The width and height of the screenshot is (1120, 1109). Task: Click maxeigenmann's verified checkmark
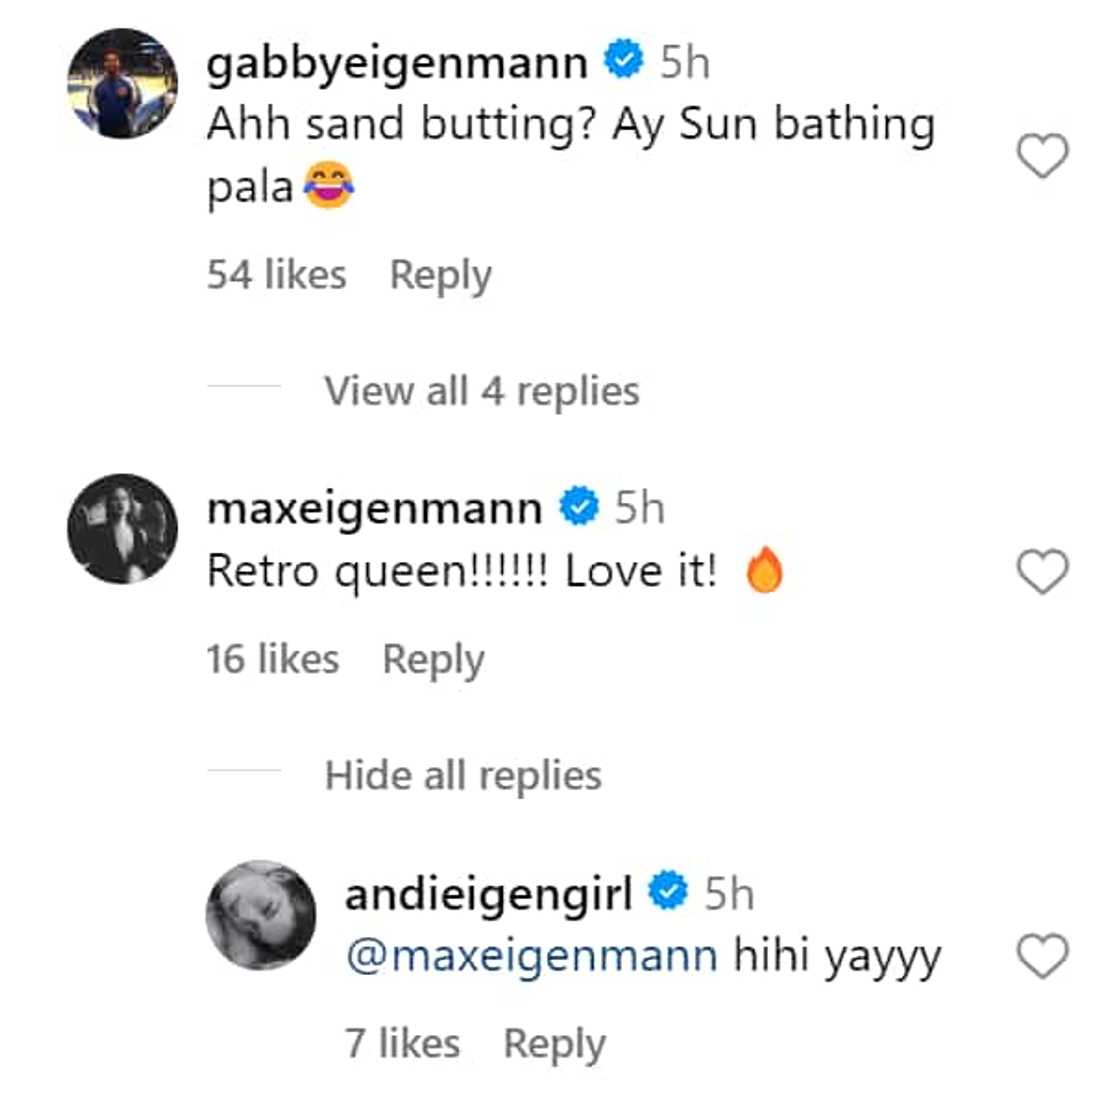(580, 506)
